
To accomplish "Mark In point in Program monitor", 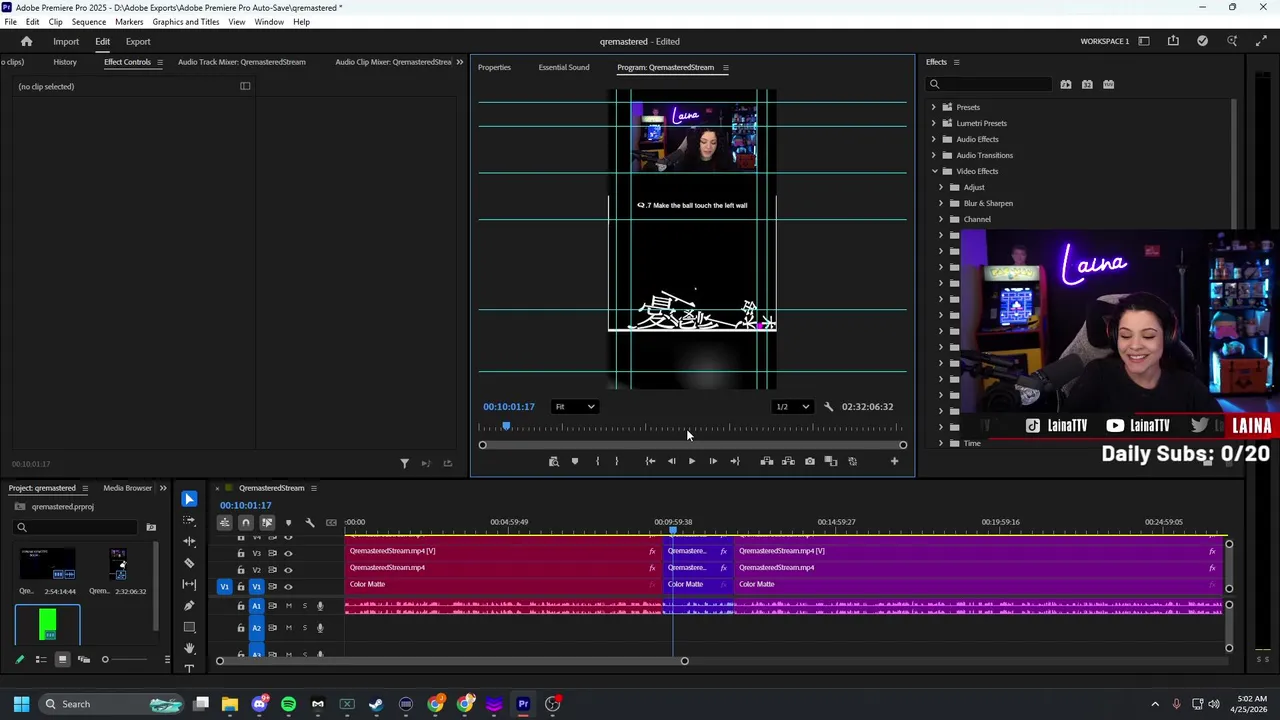I will [597, 461].
